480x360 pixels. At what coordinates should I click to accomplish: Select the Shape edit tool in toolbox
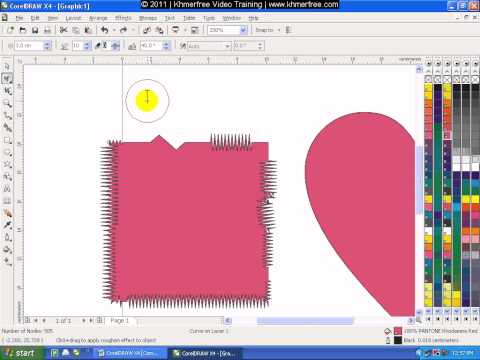point(7,79)
